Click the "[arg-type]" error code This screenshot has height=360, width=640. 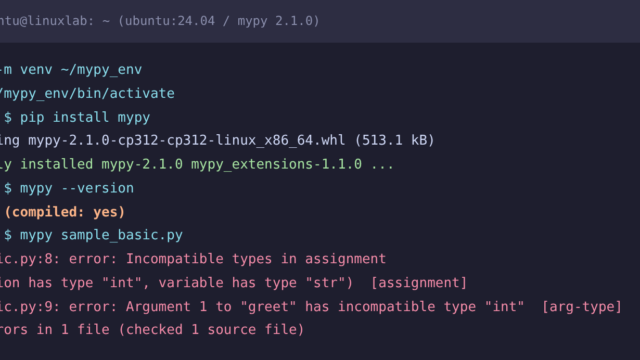[x=582, y=307]
